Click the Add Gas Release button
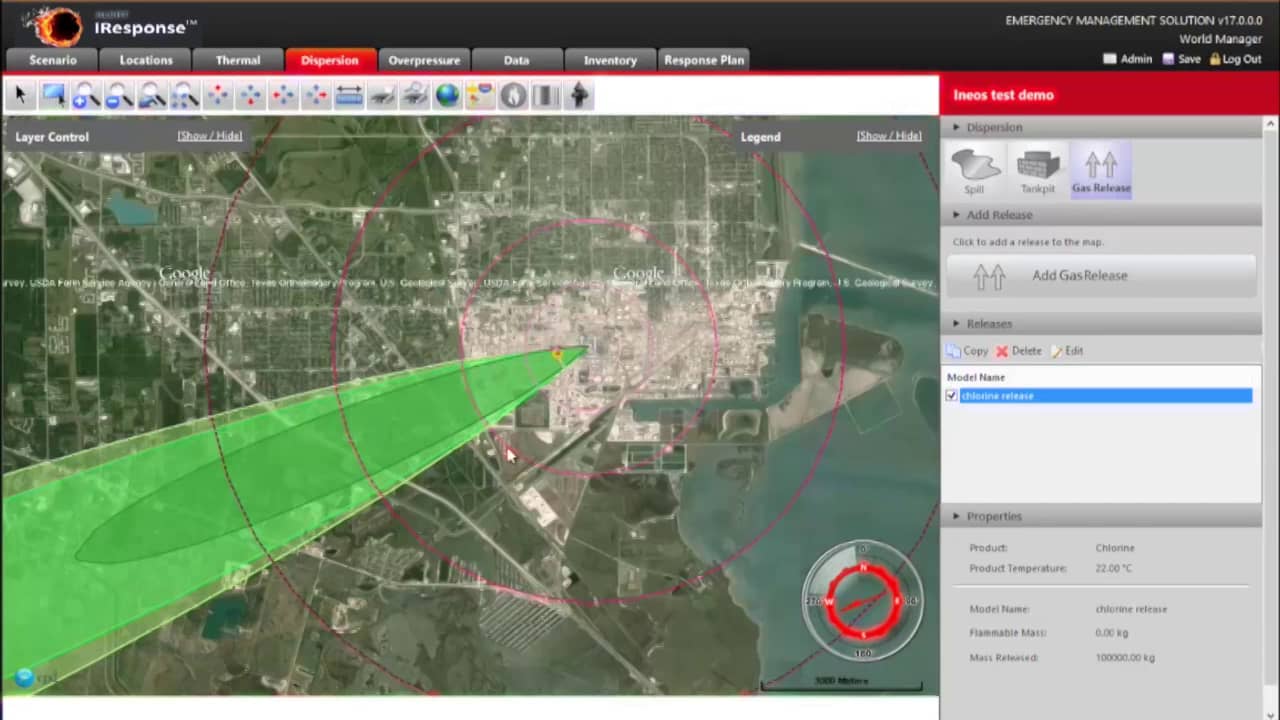1280x720 pixels. point(1101,276)
